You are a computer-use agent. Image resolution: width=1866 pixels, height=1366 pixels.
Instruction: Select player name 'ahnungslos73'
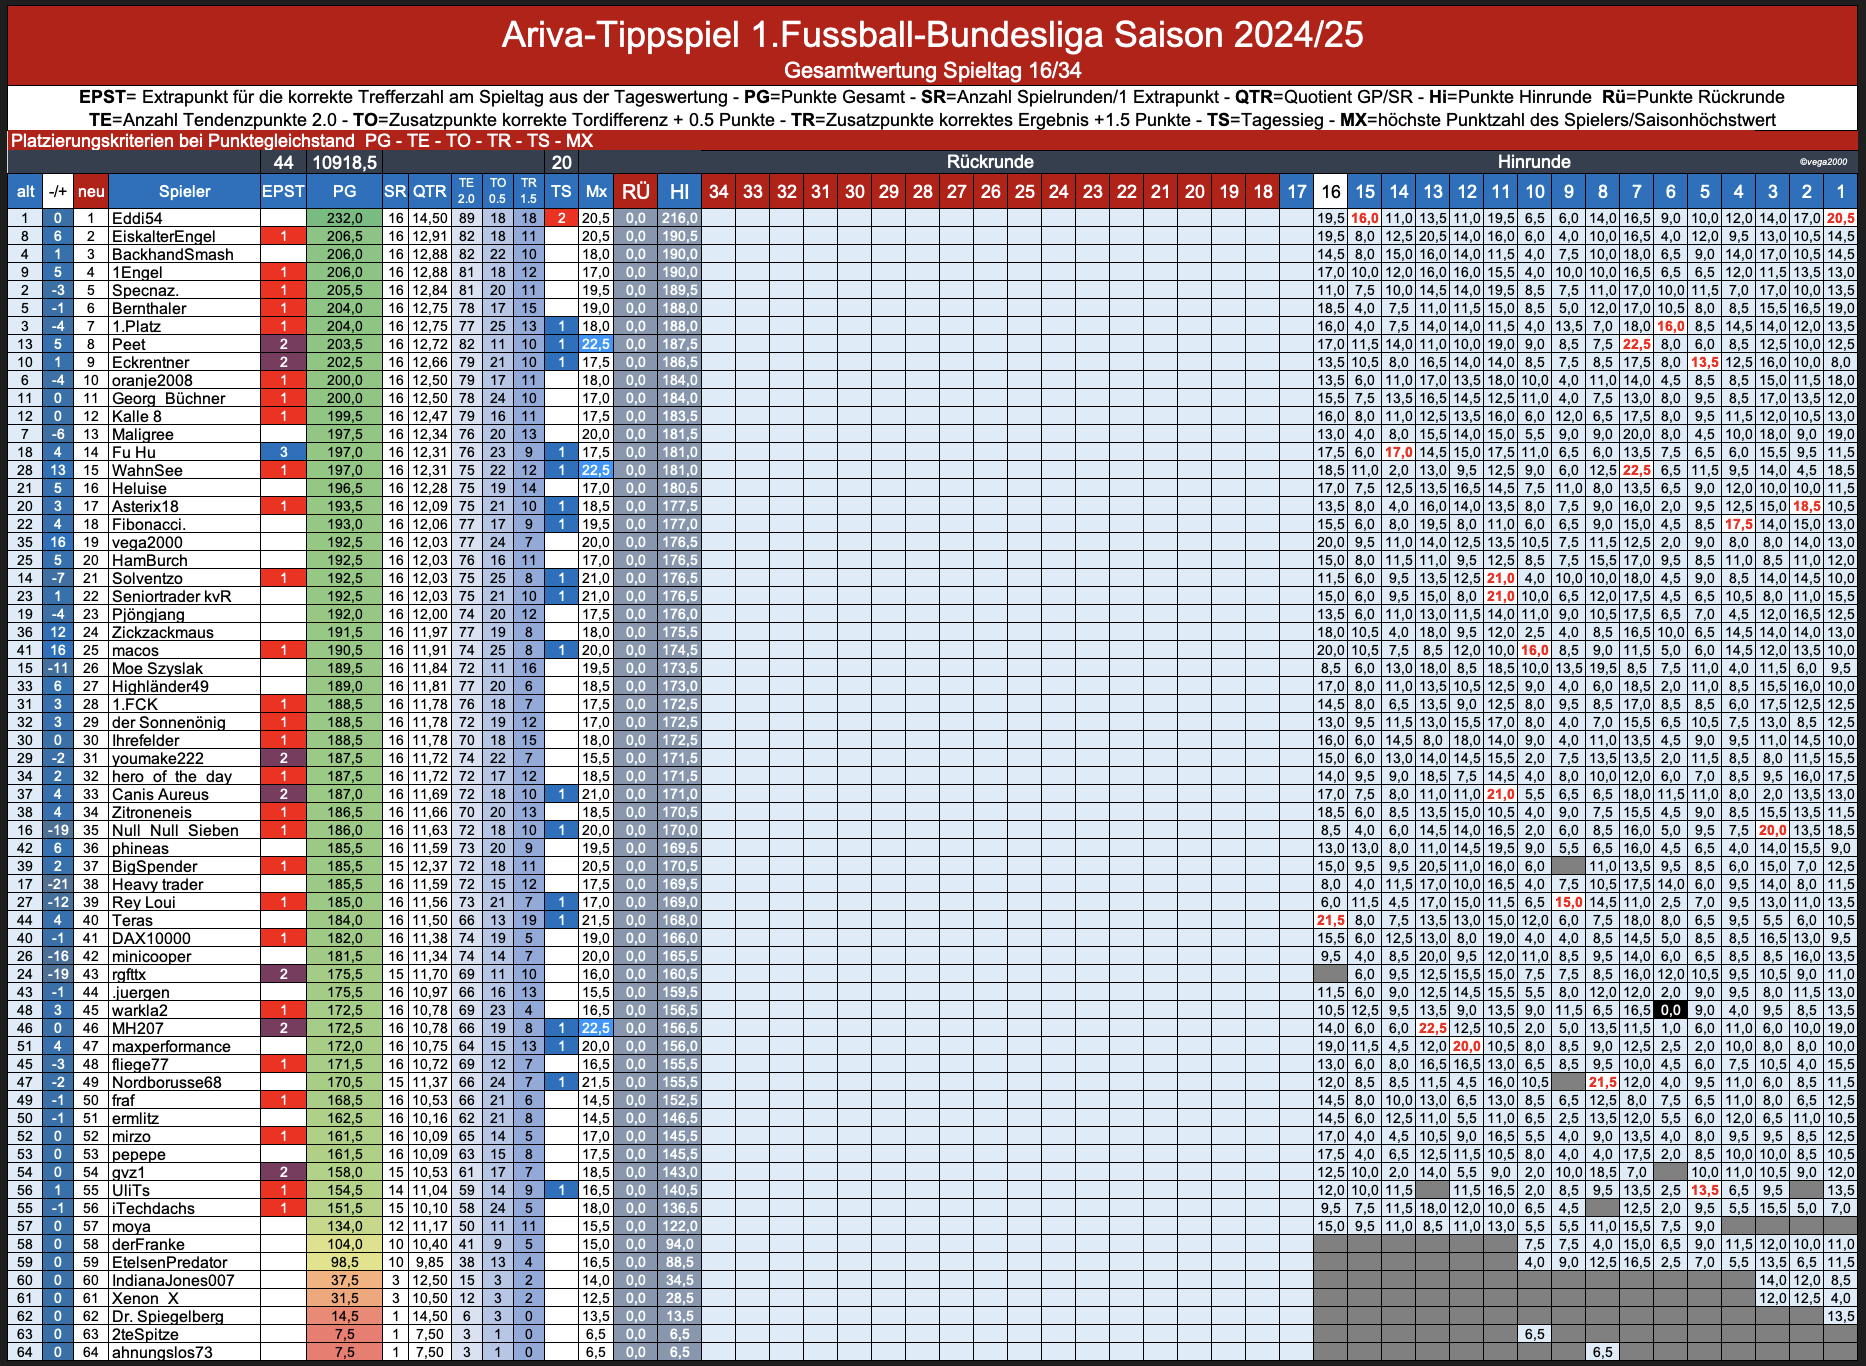tap(162, 1352)
